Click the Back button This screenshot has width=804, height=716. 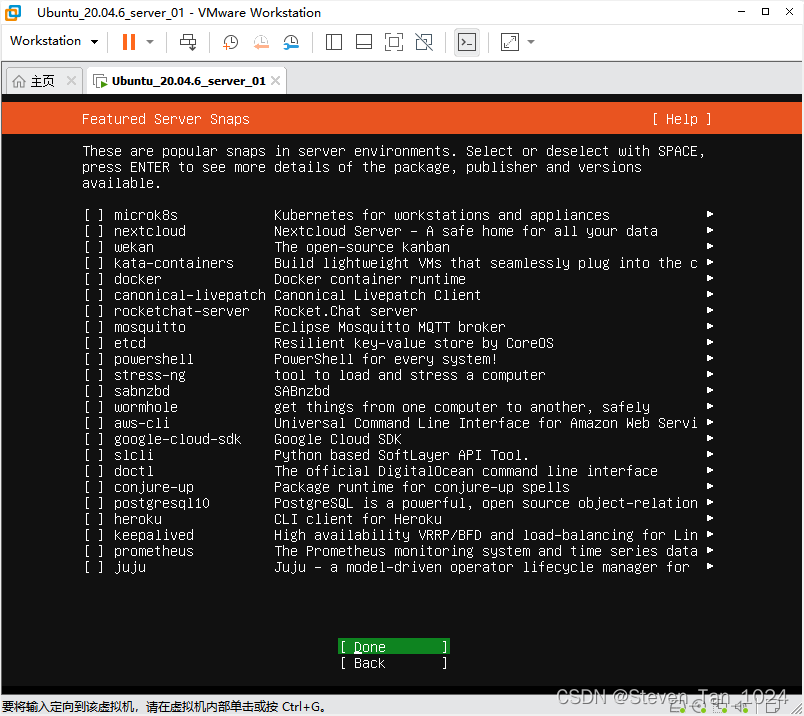pyautogui.click(x=394, y=663)
